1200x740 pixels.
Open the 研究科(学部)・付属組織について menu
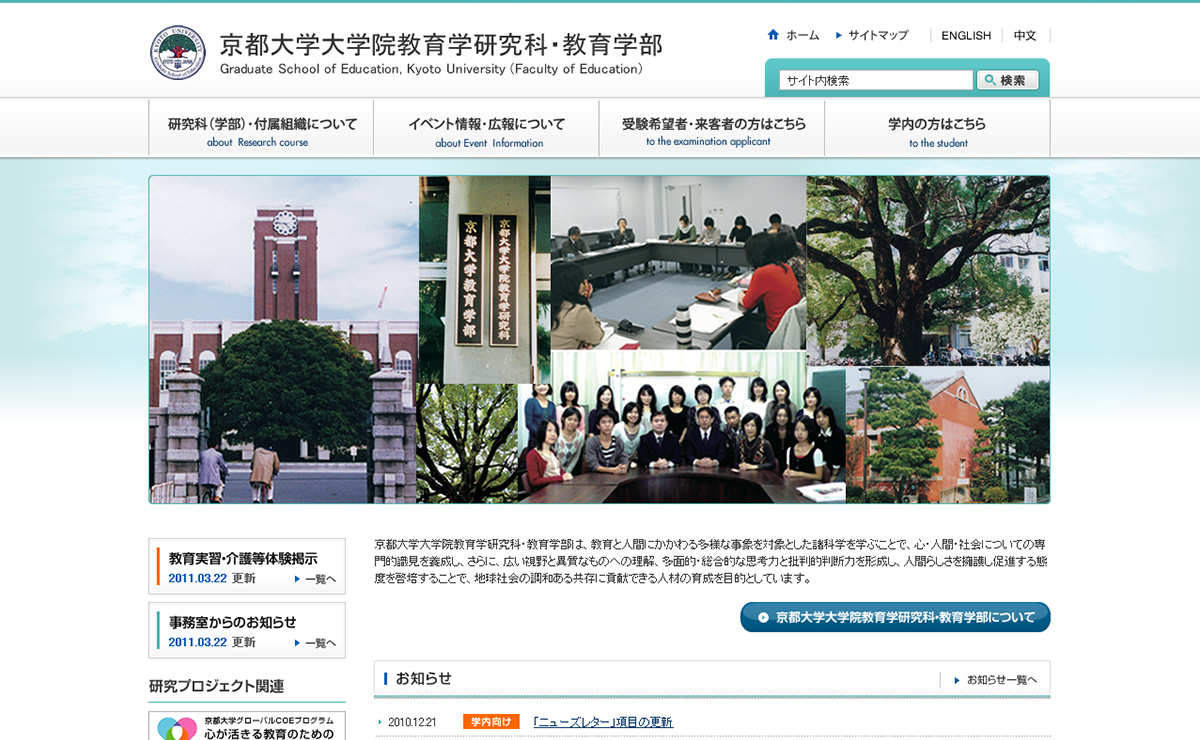pos(262,128)
